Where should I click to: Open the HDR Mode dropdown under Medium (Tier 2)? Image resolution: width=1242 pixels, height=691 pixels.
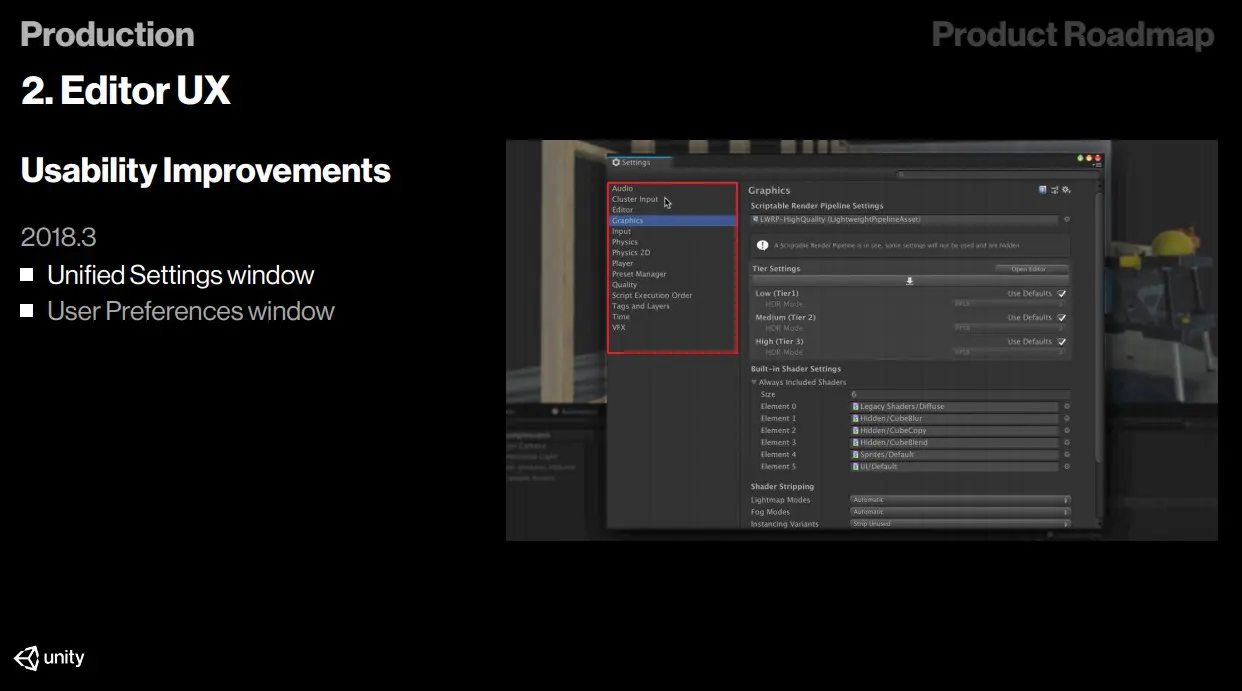click(1009, 328)
